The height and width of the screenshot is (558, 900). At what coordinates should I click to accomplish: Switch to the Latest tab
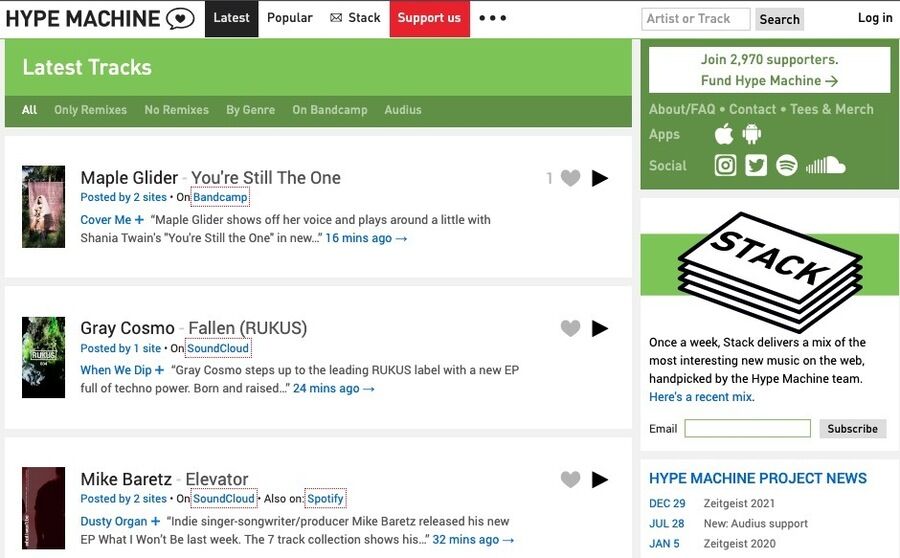(231, 18)
